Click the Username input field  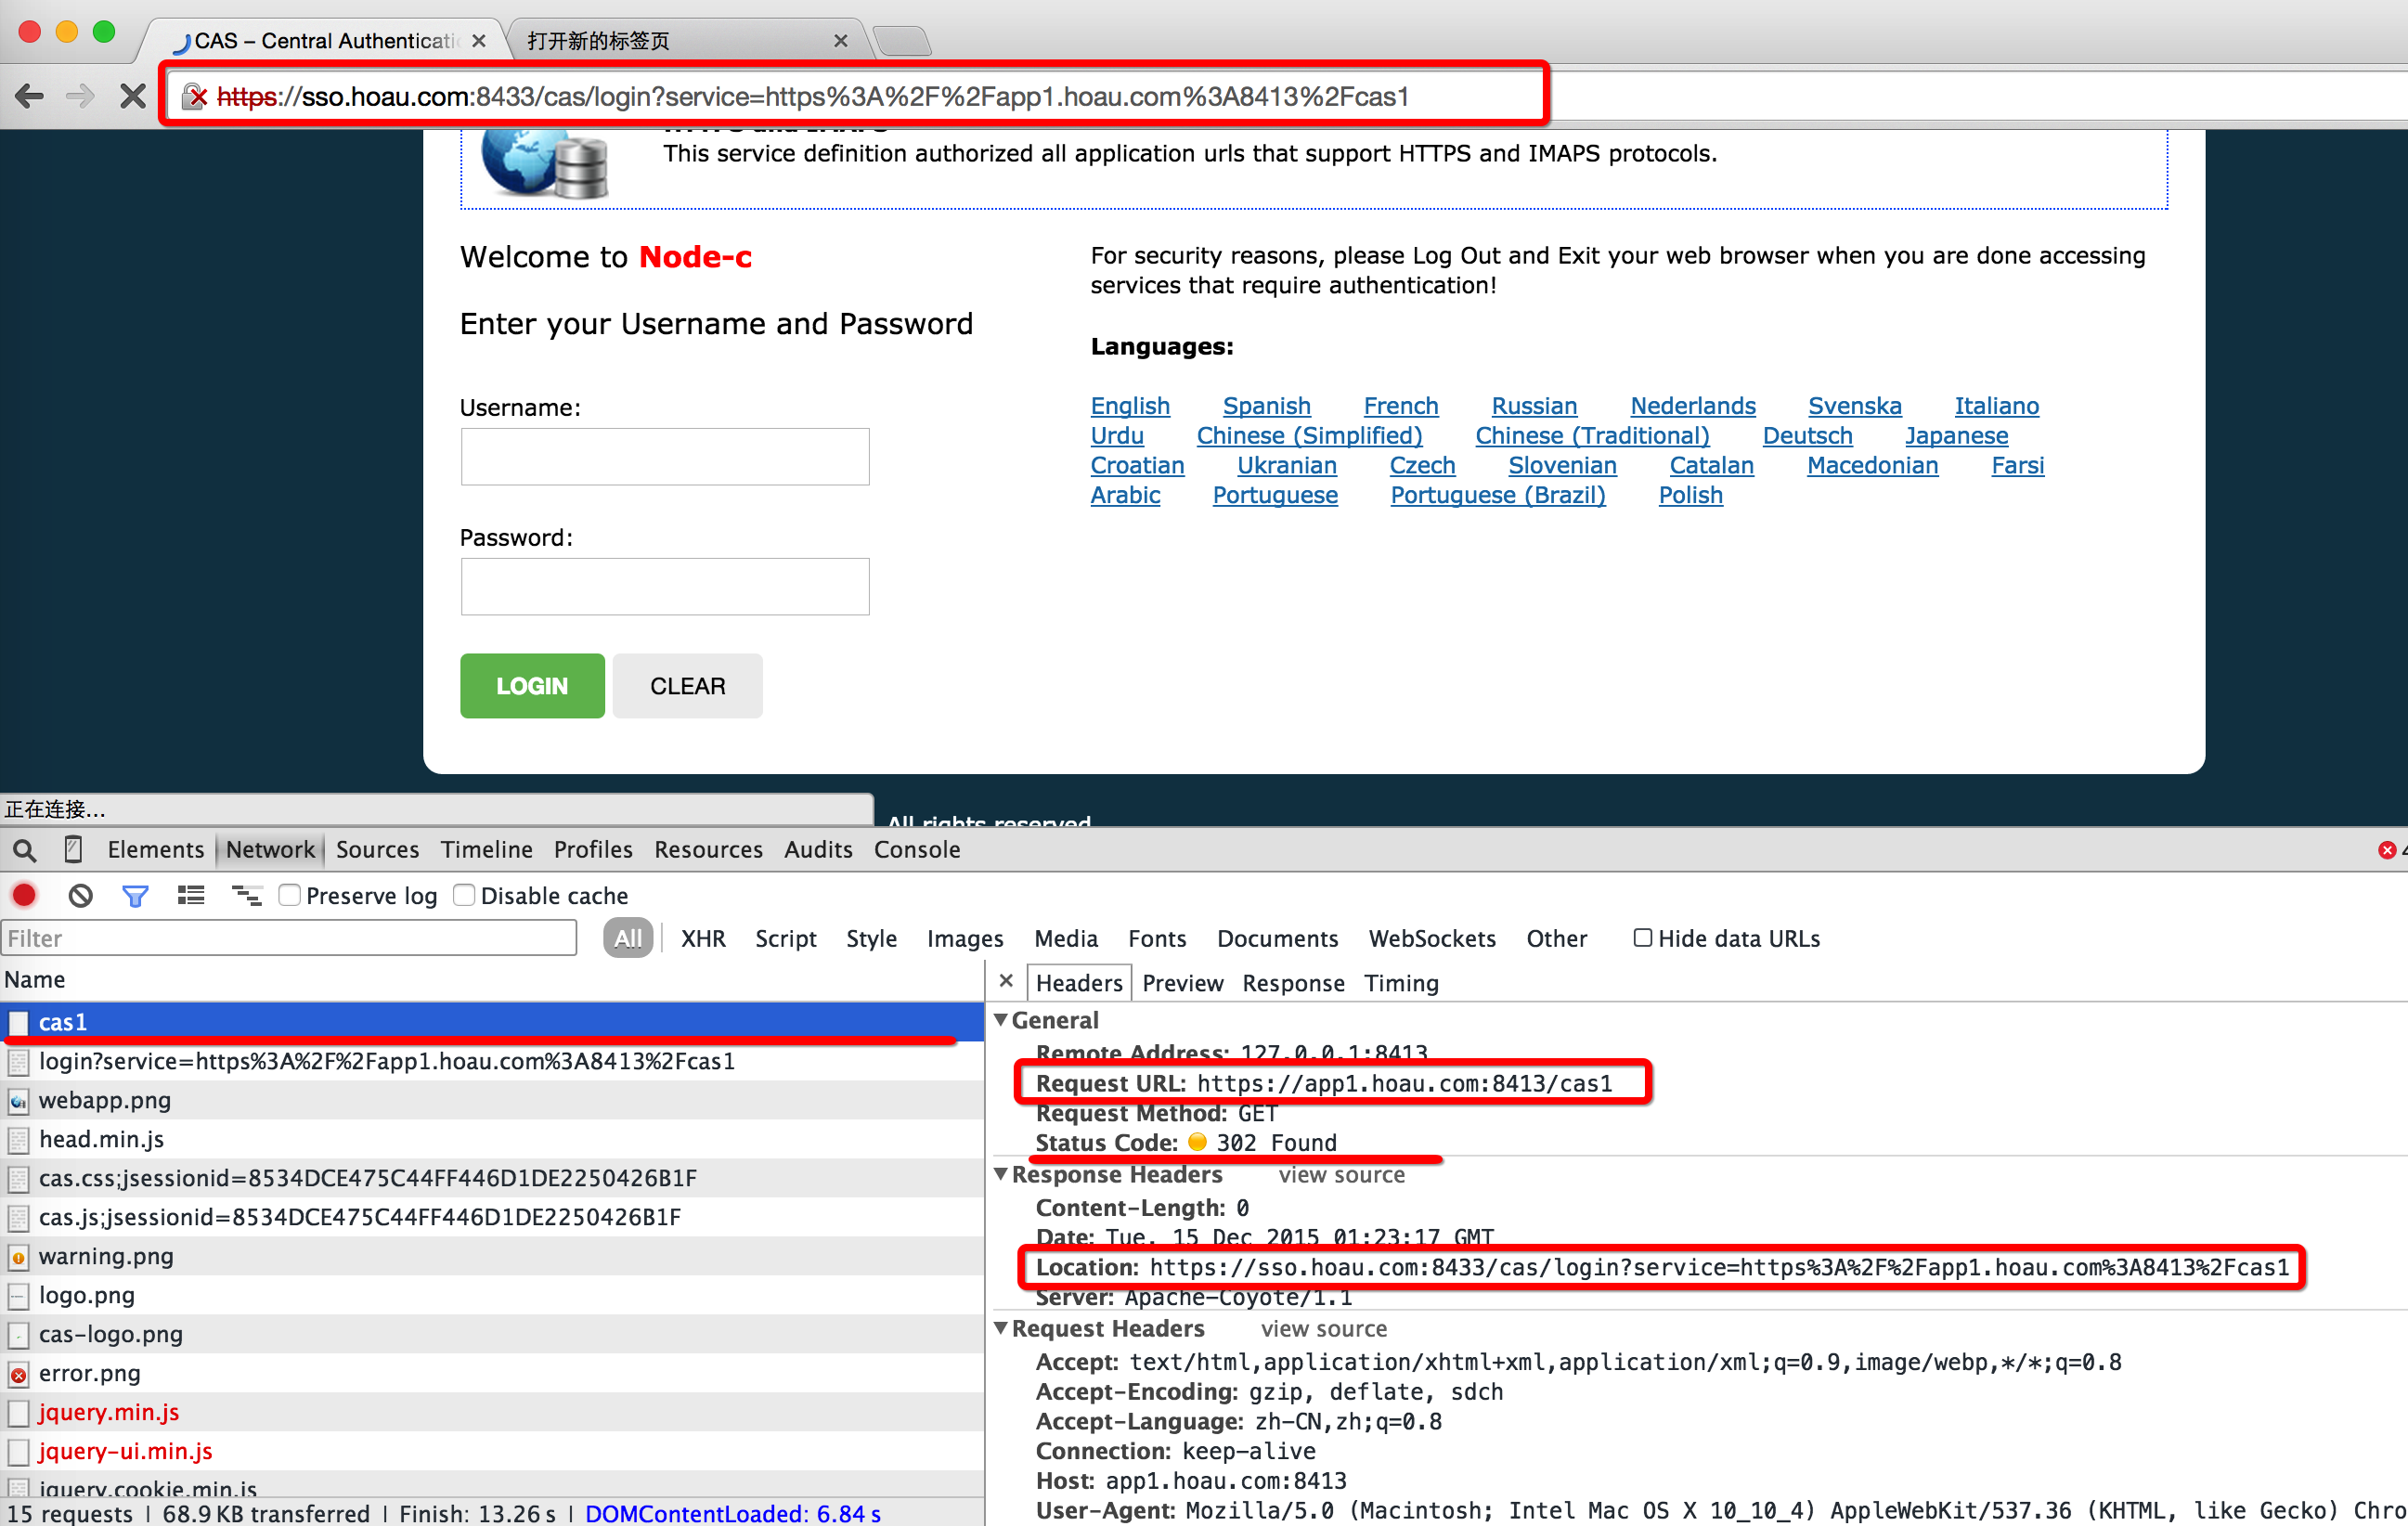(665, 457)
